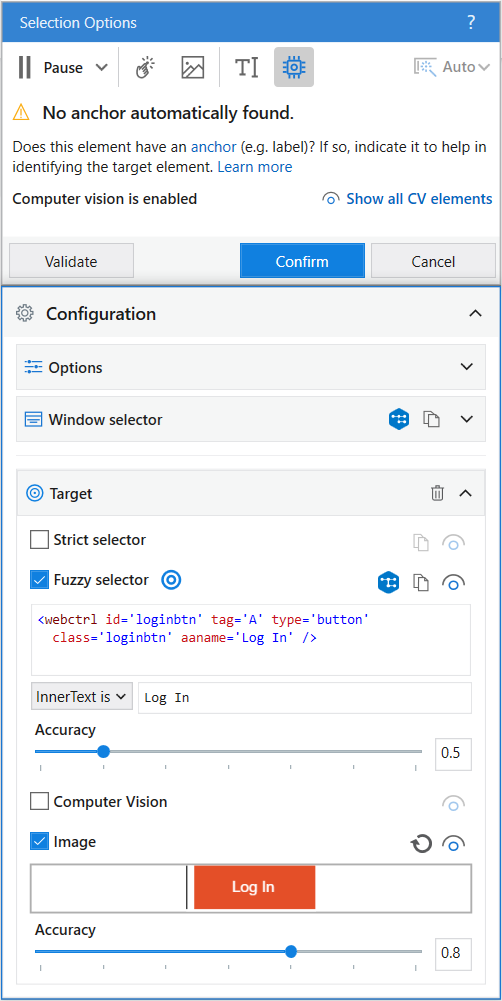Screen dimensions: 502x1001
Task: Click the Window selector window icon
Action: pos(33,419)
